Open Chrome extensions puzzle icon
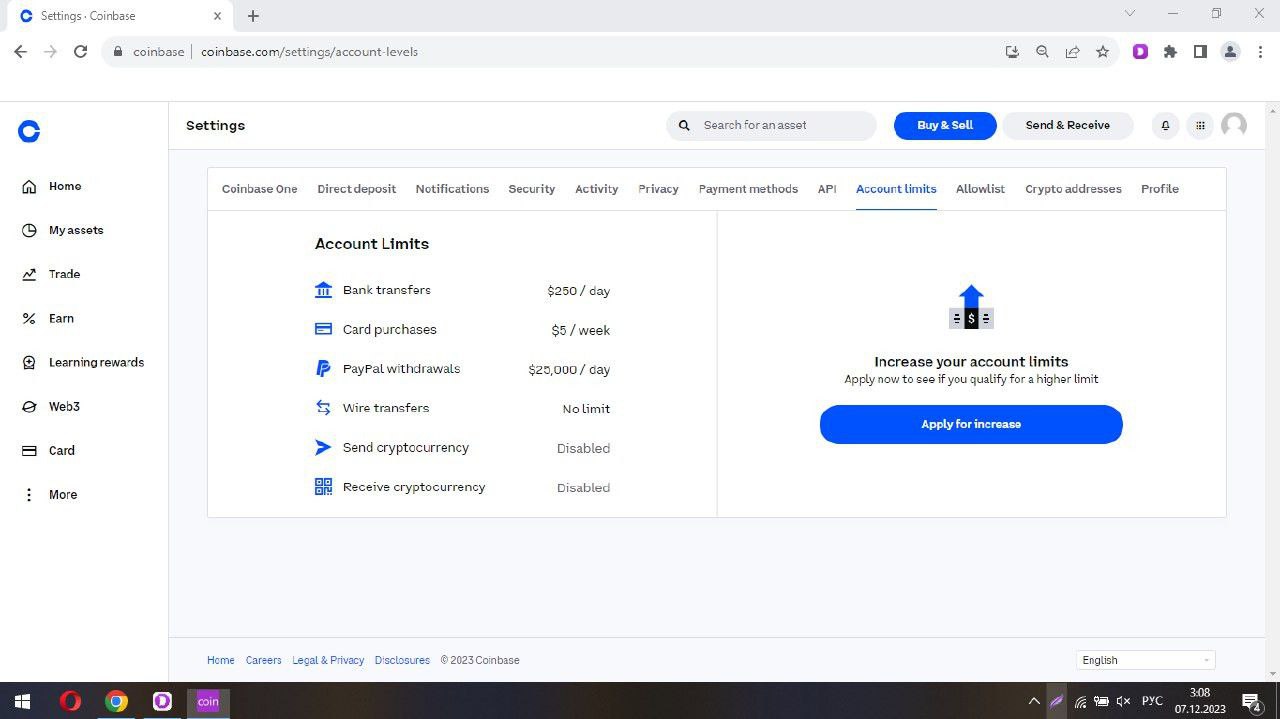The width and height of the screenshot is (1280, 719). [x=1170, y=52]
